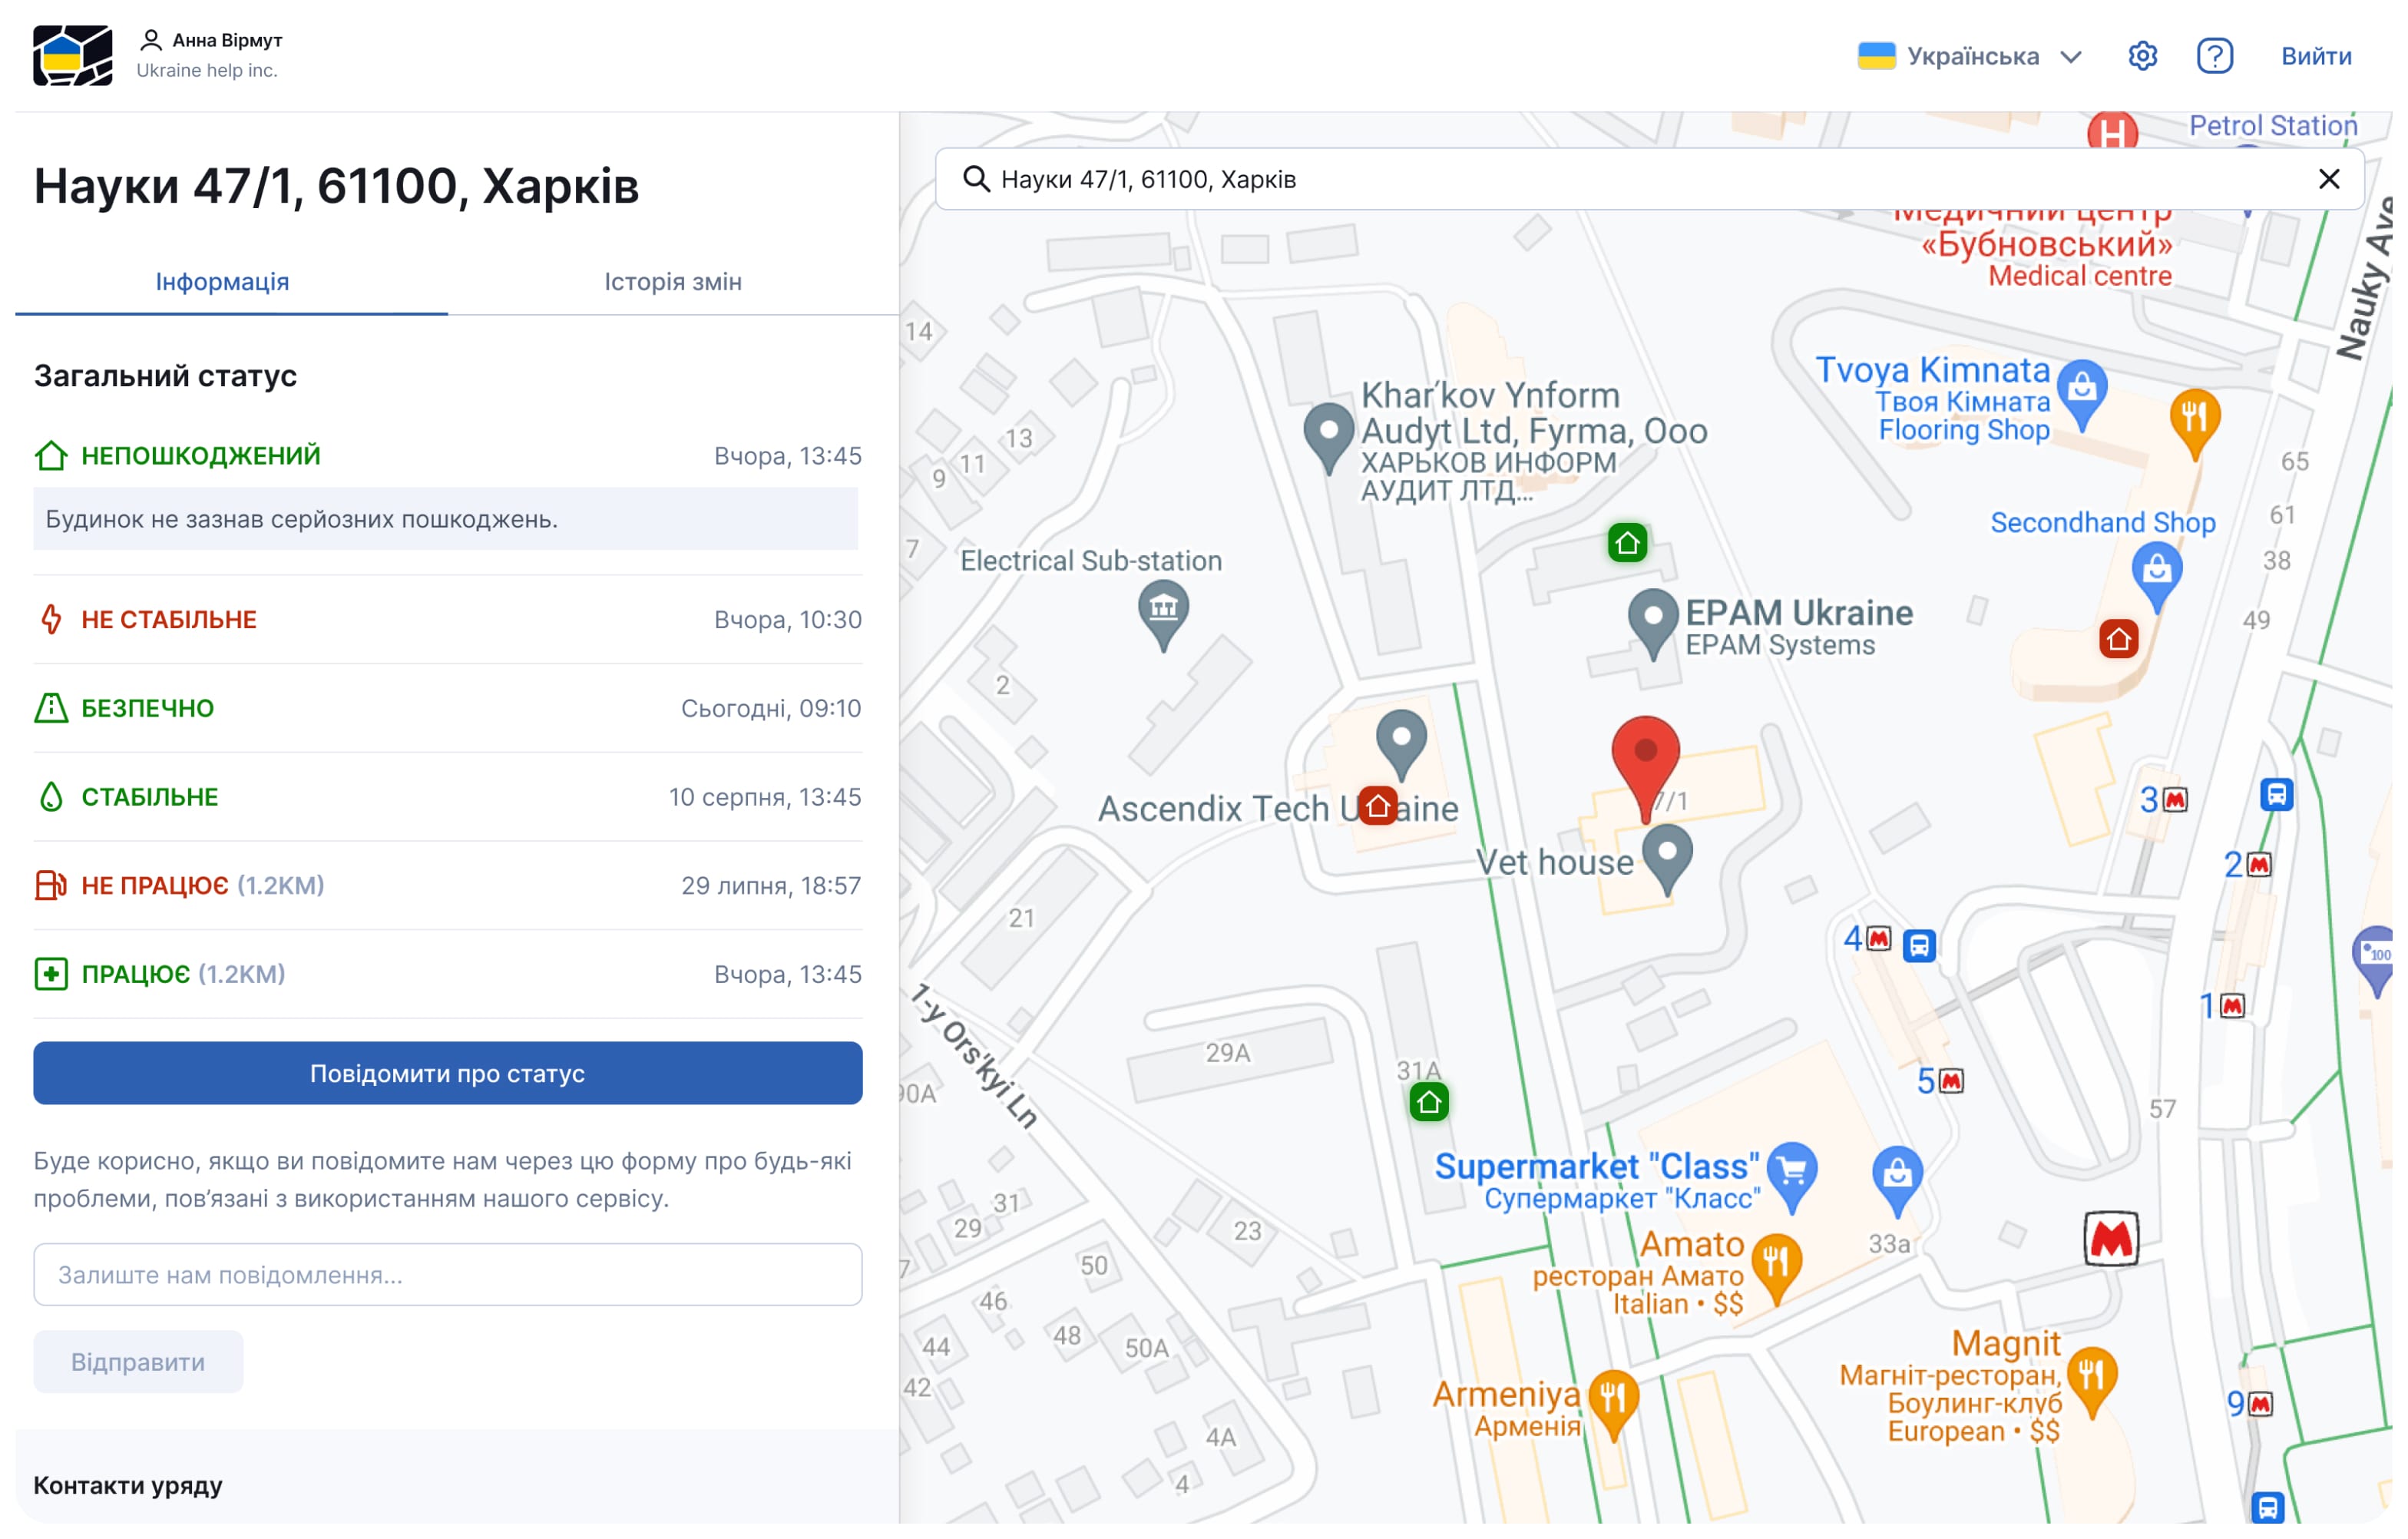Click the help question mark icon
The width and height of the screenshot is (2408, 1539).
tap(2214, 56)
